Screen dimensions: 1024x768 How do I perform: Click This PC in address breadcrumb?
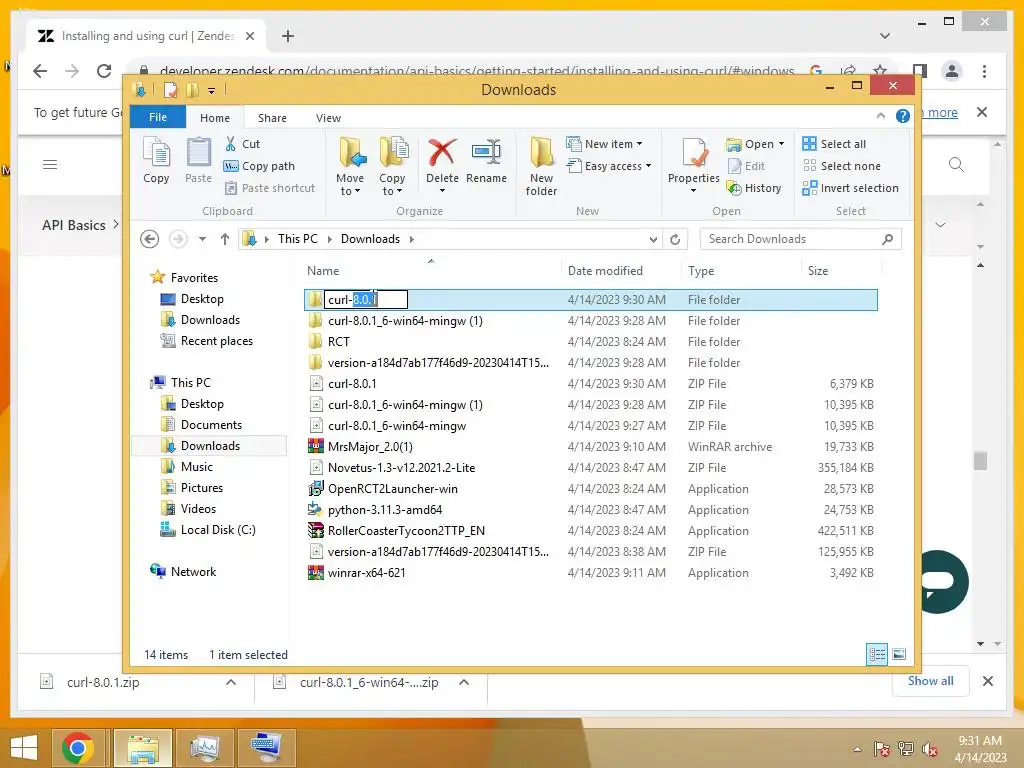(298, 239)
